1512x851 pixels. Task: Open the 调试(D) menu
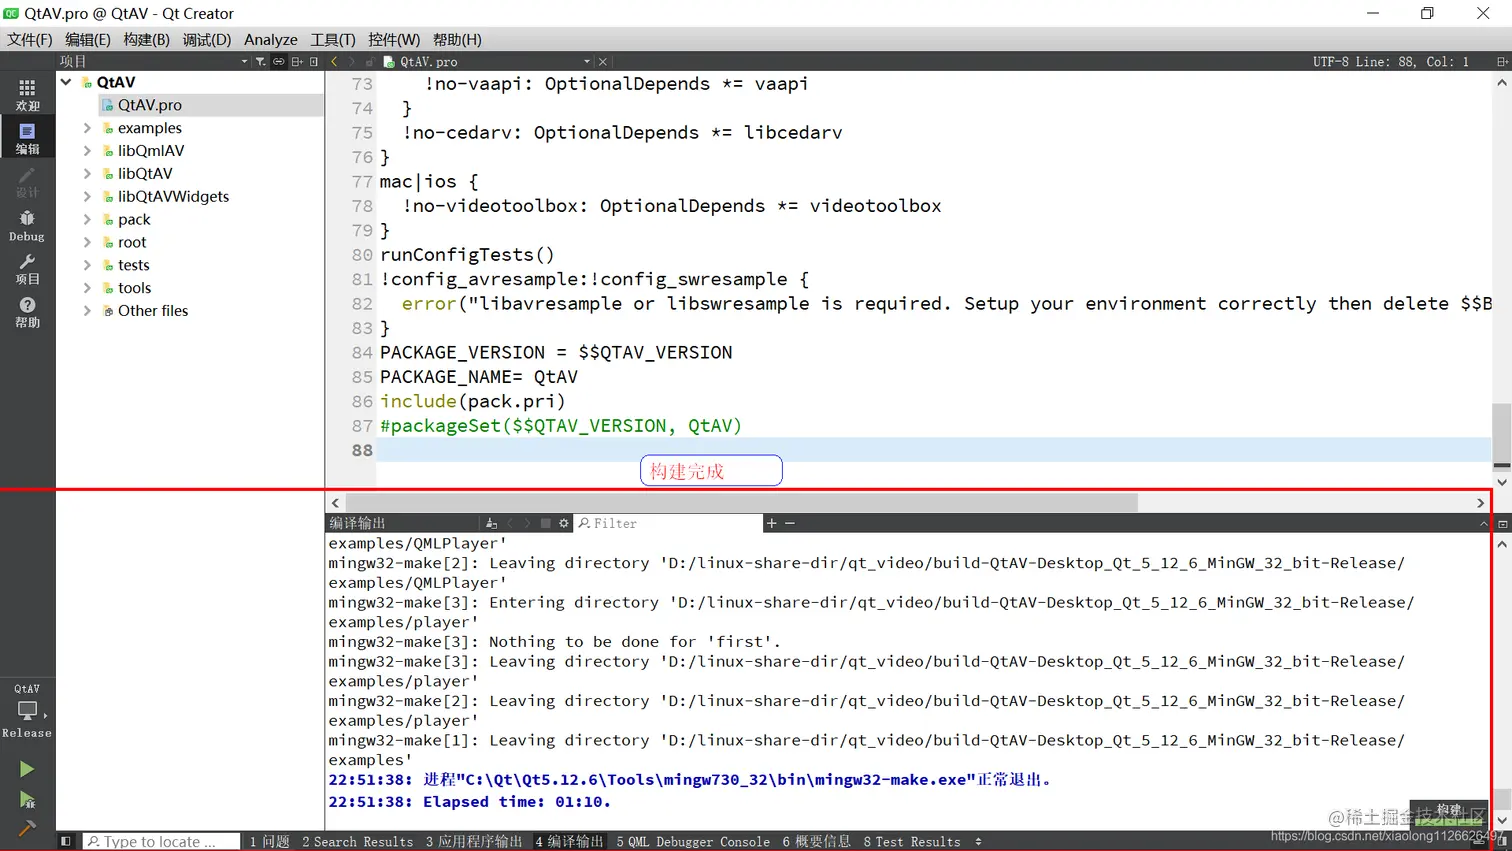point(207,40)
